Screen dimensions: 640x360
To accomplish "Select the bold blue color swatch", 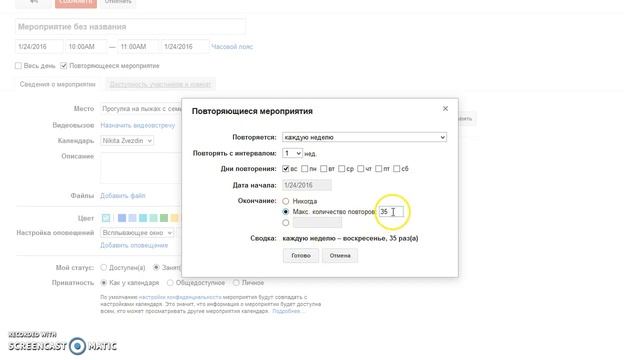I will tap(122, 218).
